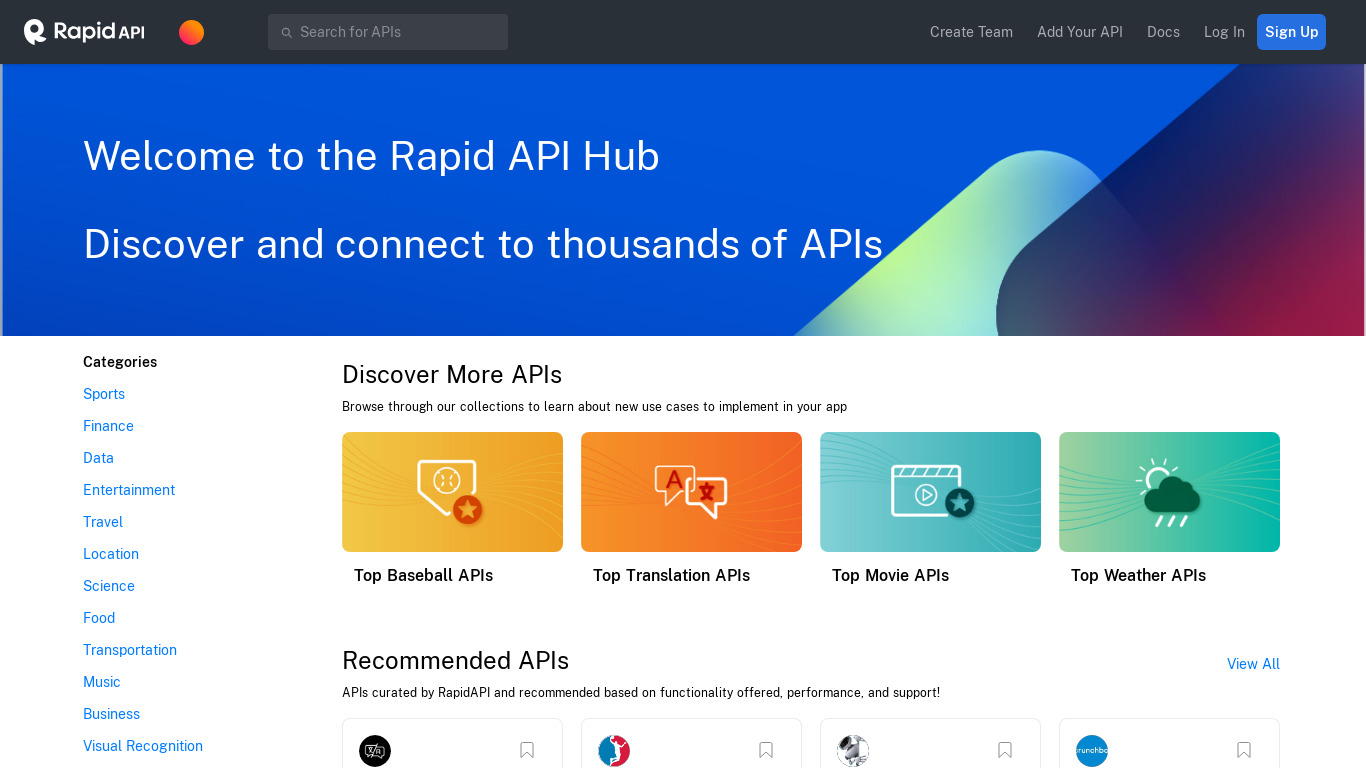Bookmark the Crunchbase API card
The image size is (1366, 768).
tap(1244, 750)
